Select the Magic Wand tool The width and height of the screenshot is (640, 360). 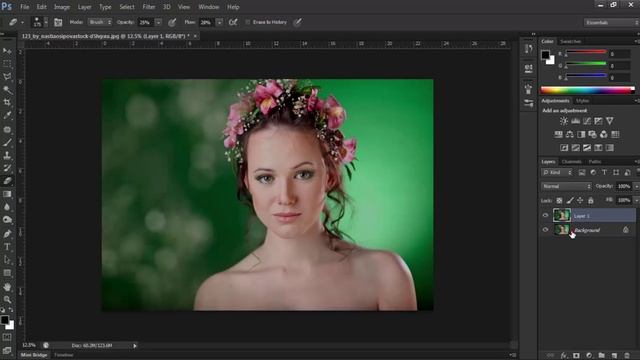tap(7, 89)
